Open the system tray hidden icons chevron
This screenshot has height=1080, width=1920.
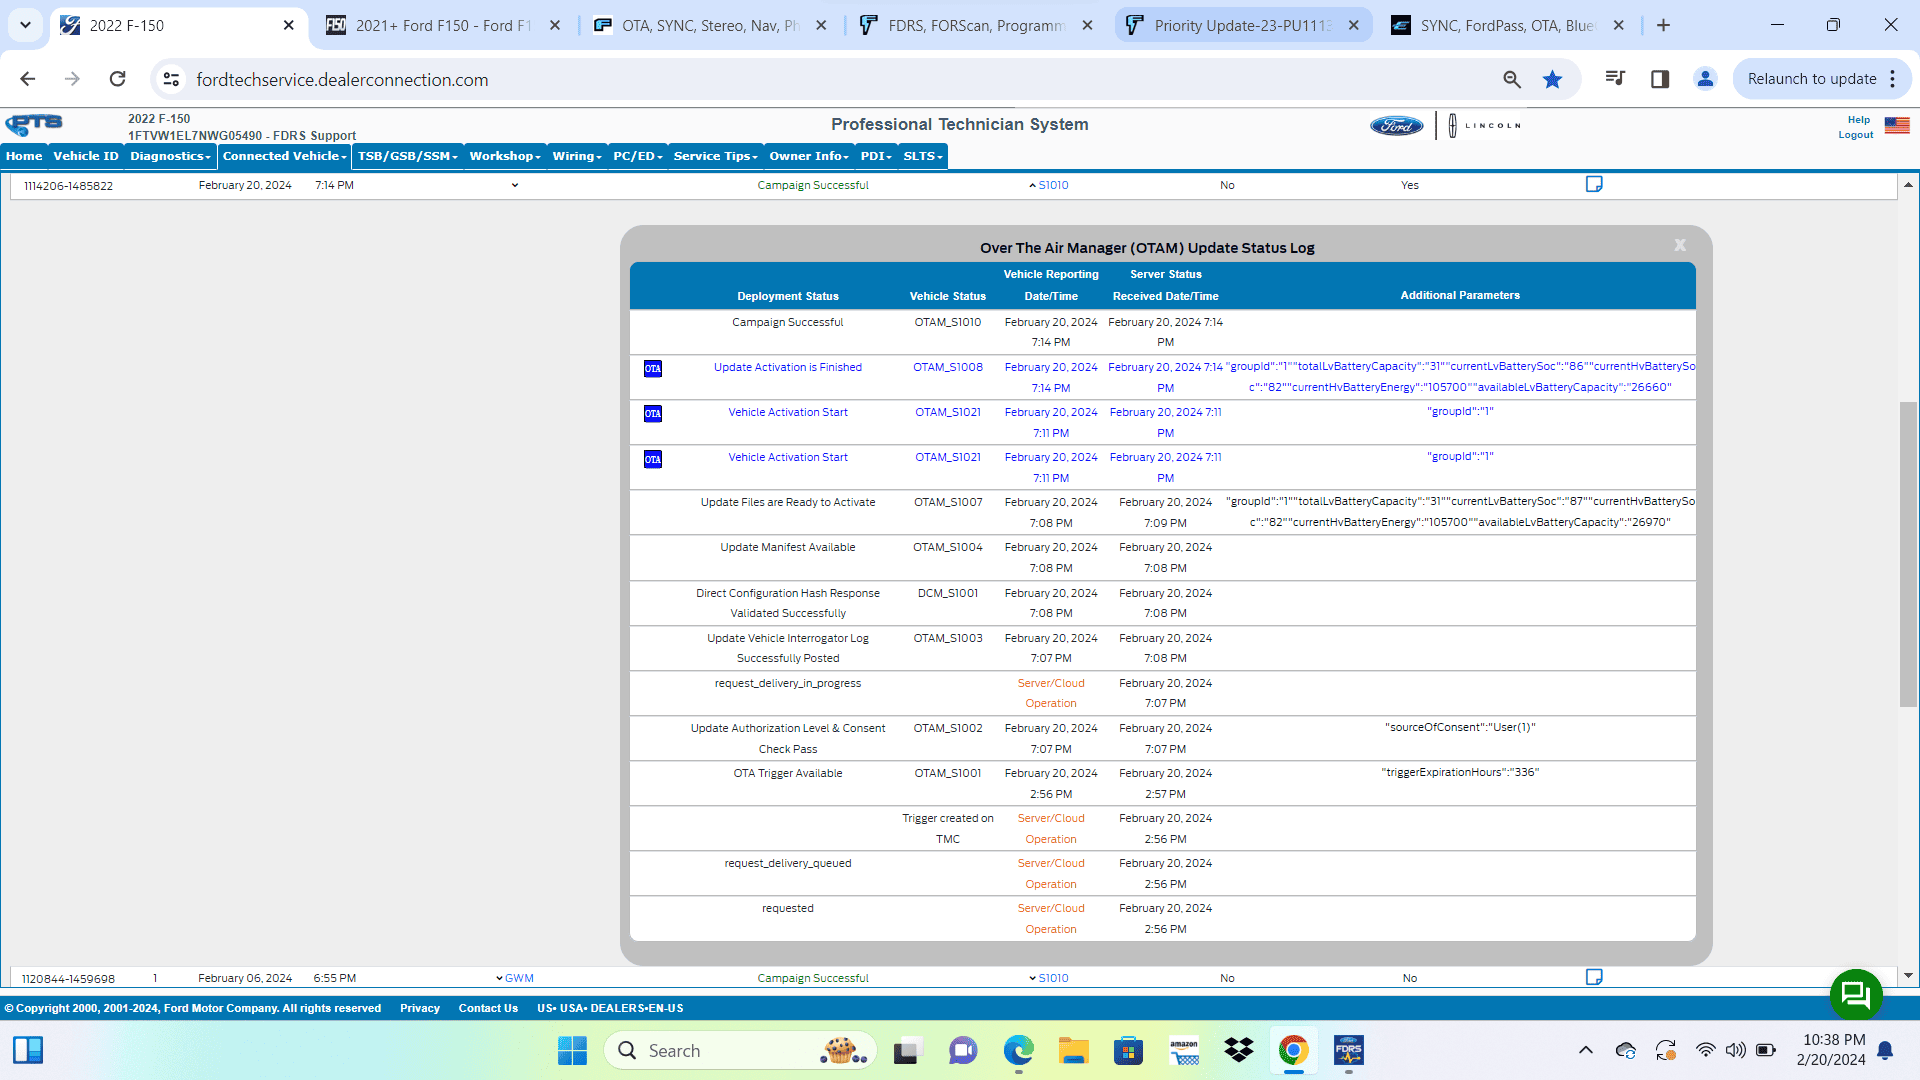[1586, 1050]
